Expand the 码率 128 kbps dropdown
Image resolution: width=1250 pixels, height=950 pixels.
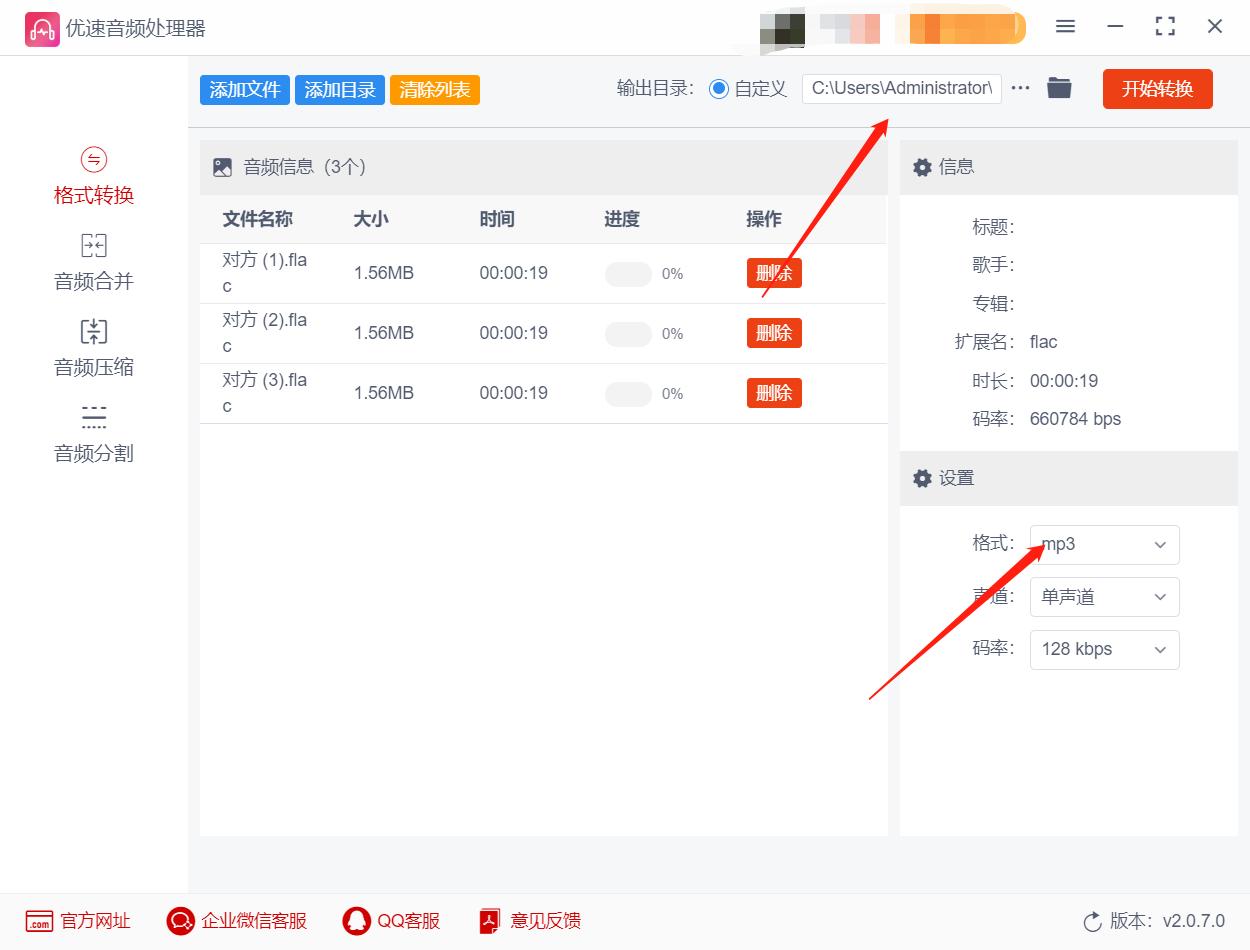(x=1104, y=650)
